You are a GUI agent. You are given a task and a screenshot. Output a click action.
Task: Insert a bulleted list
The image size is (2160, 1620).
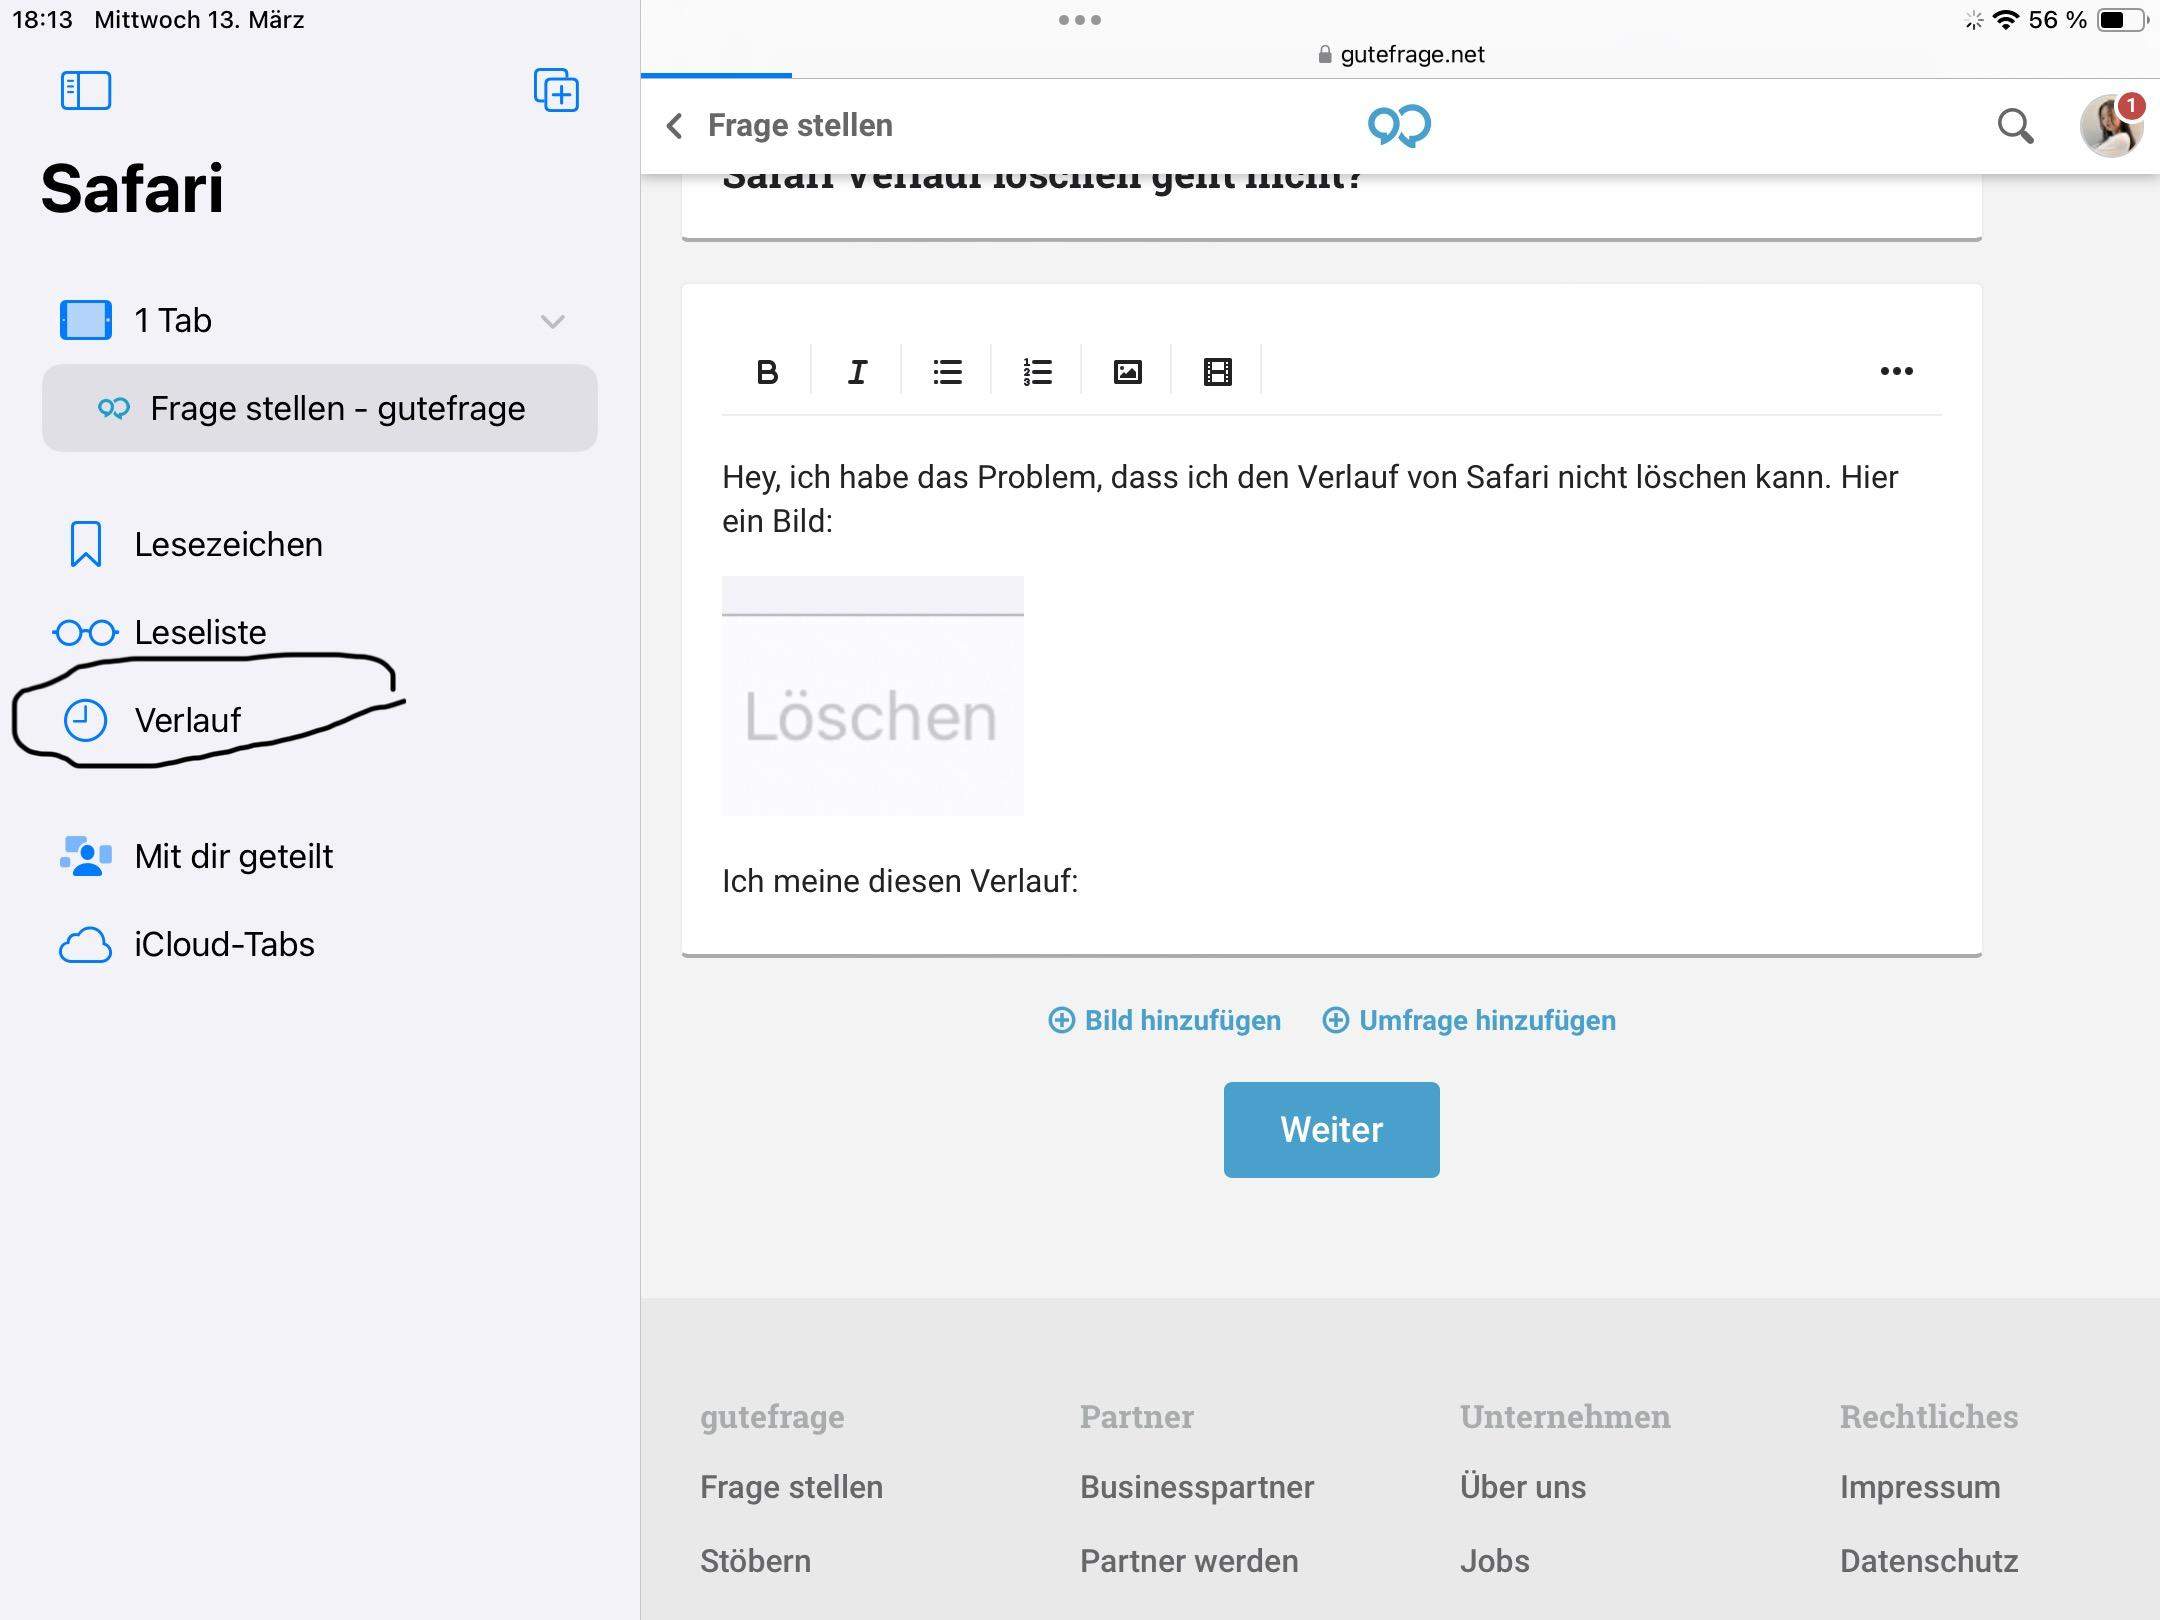(x=947, y=372)
